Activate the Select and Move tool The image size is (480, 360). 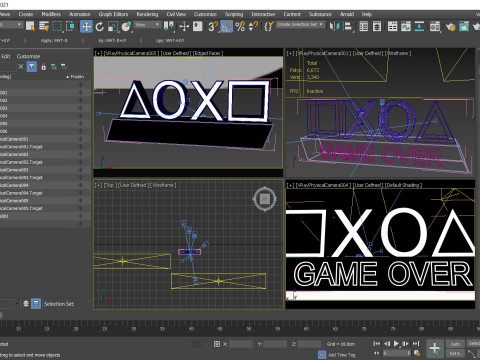click(86, 26)
